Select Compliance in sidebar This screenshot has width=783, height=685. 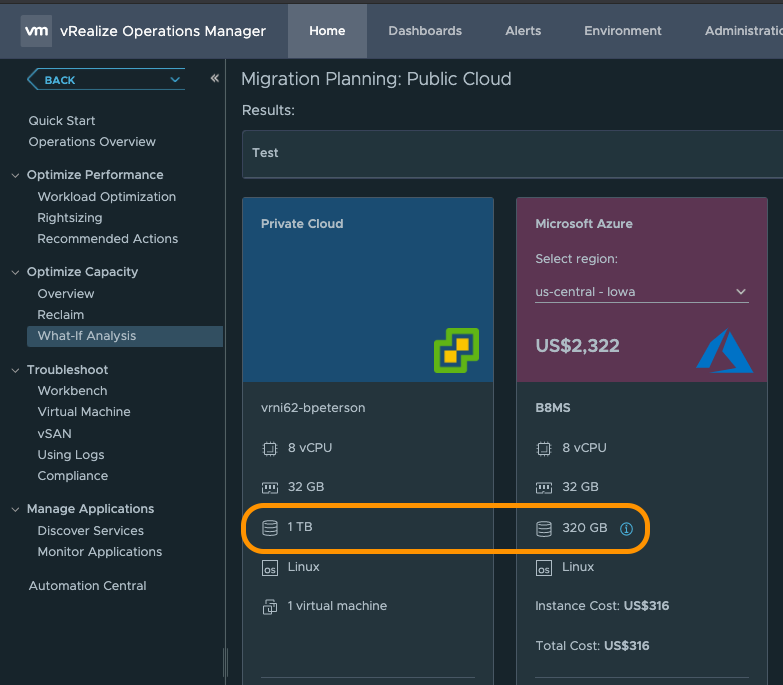72,476
